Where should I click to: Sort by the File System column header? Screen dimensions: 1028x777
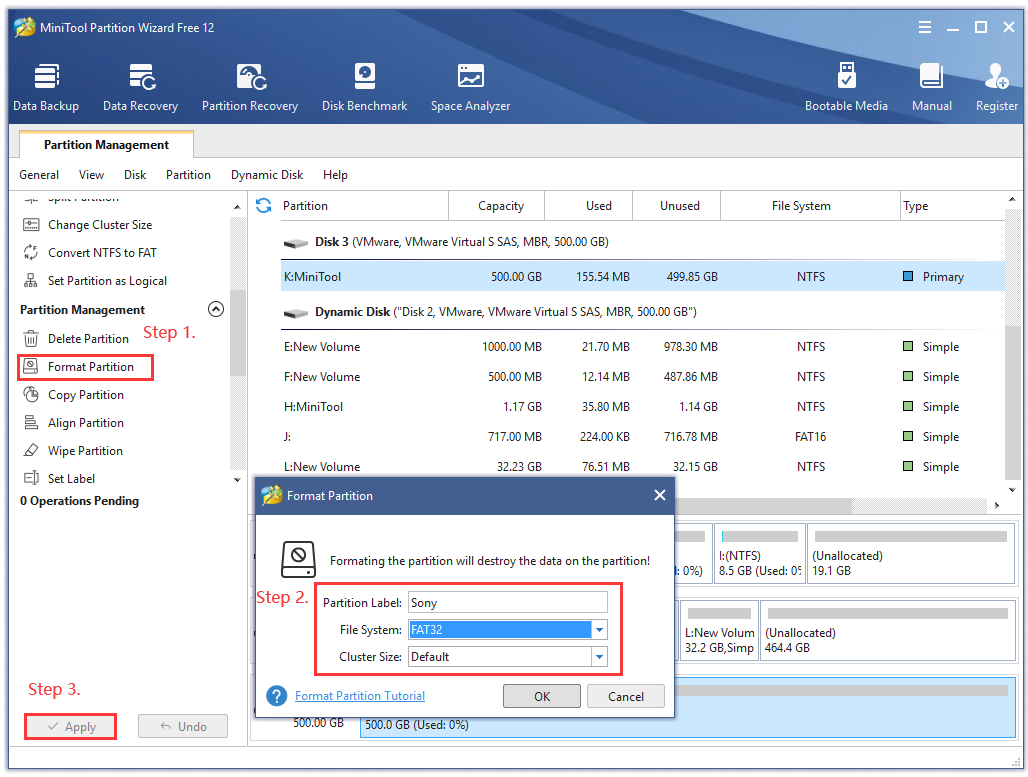(810, 206)
